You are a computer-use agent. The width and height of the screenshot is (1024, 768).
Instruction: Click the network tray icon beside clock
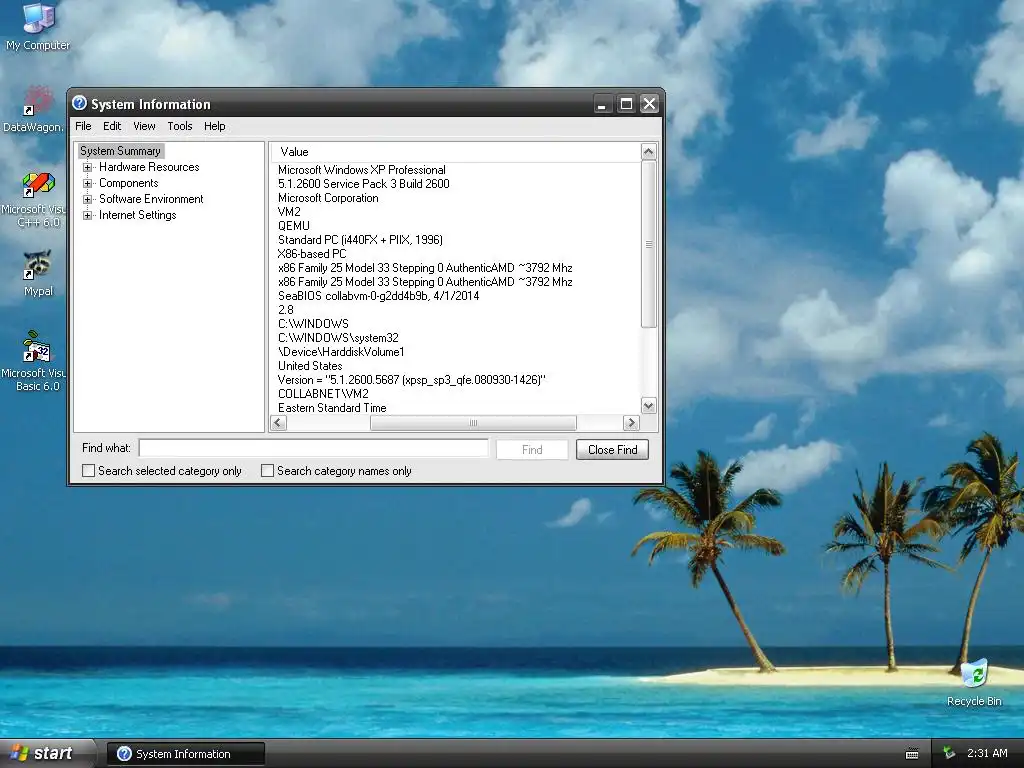click(x=948, y=754)
